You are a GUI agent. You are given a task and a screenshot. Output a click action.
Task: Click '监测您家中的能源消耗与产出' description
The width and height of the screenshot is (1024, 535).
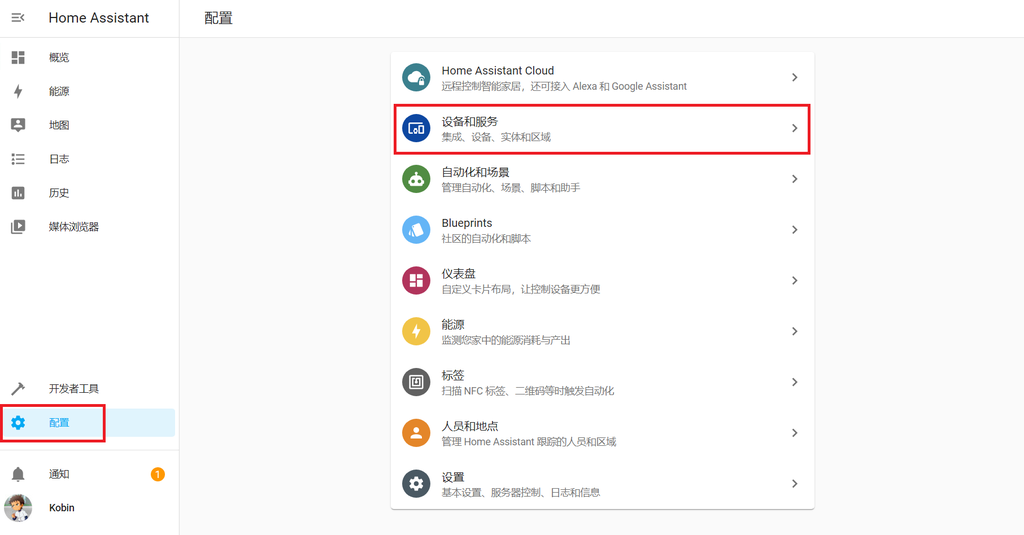[x=505, y=340]
